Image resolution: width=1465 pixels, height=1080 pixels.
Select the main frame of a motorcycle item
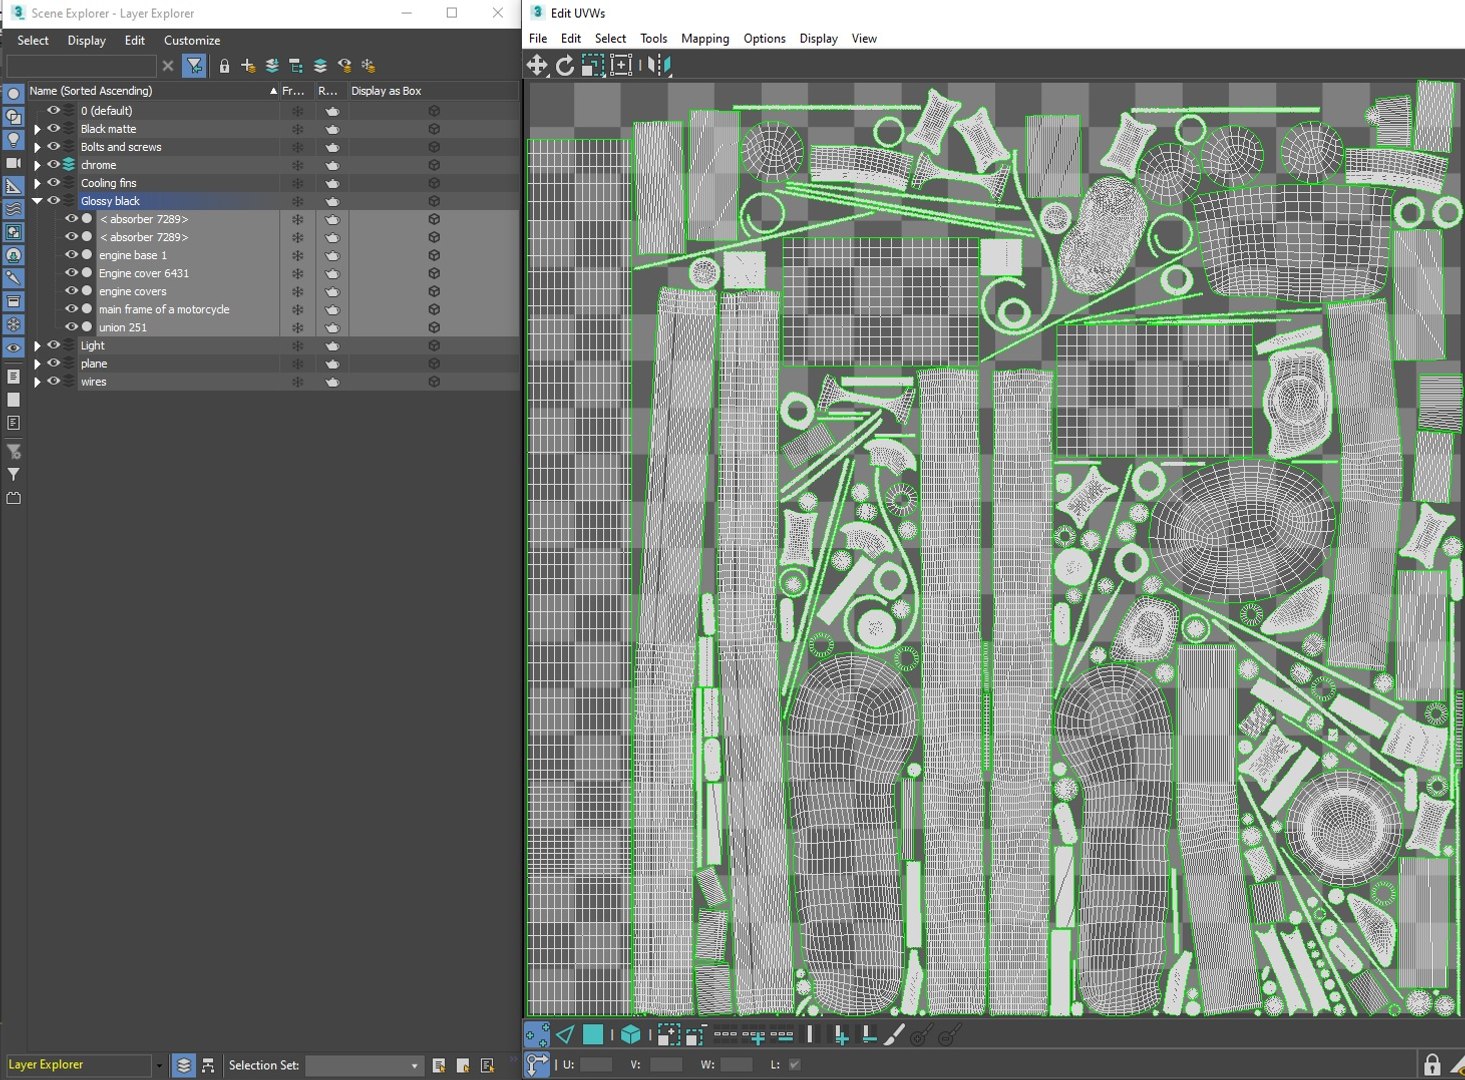(x=164, y=309)
